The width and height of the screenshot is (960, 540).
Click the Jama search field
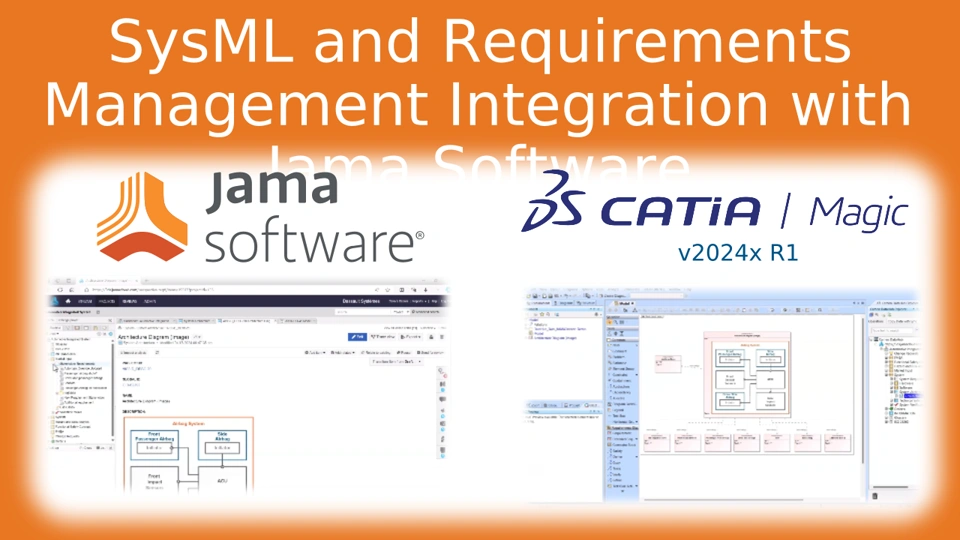(x=362, y=312)
